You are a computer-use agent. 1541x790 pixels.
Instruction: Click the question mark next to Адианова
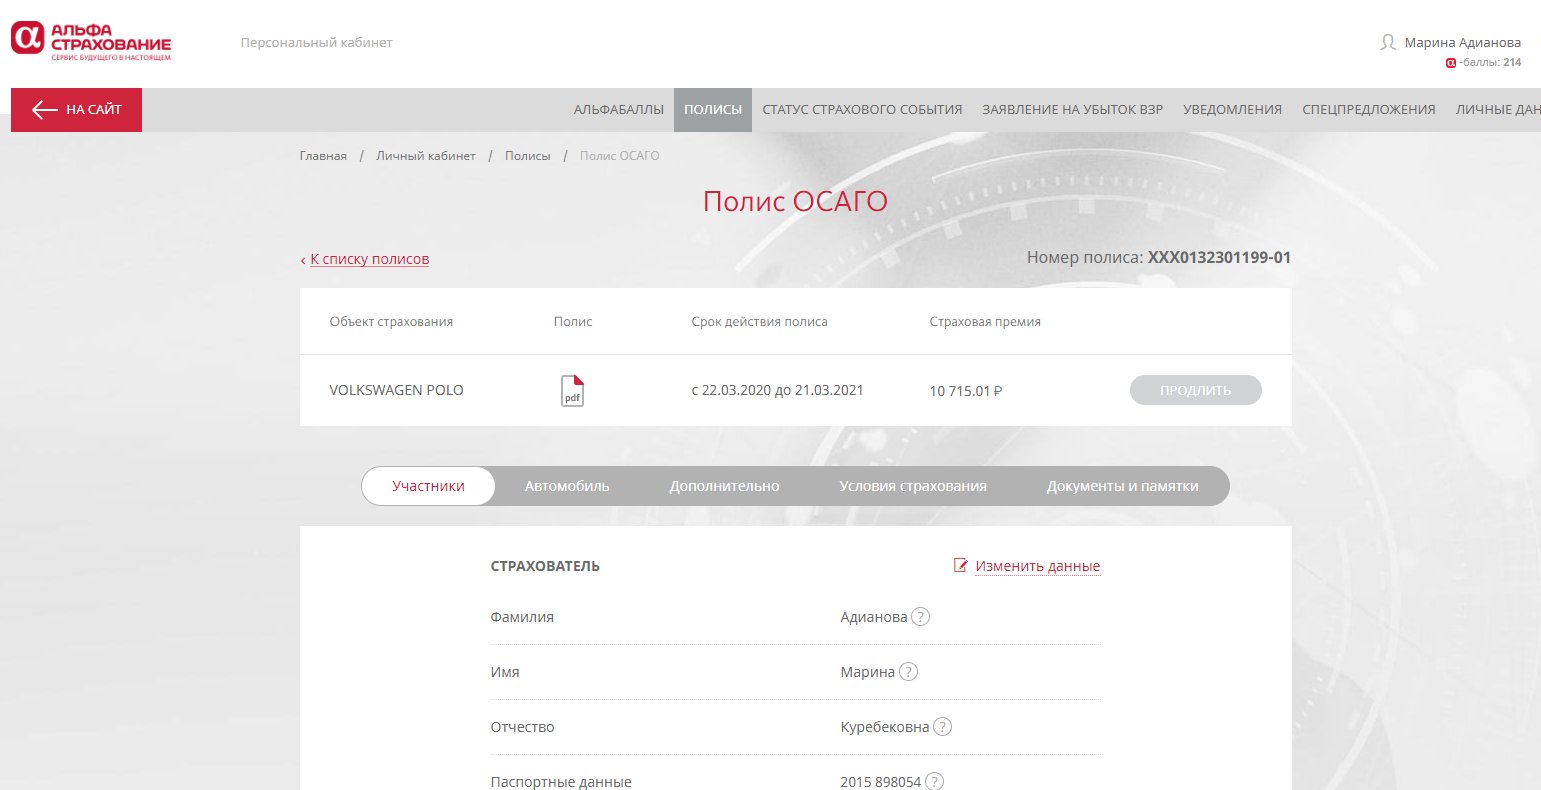pyautogui.click(x=921, y=617)
